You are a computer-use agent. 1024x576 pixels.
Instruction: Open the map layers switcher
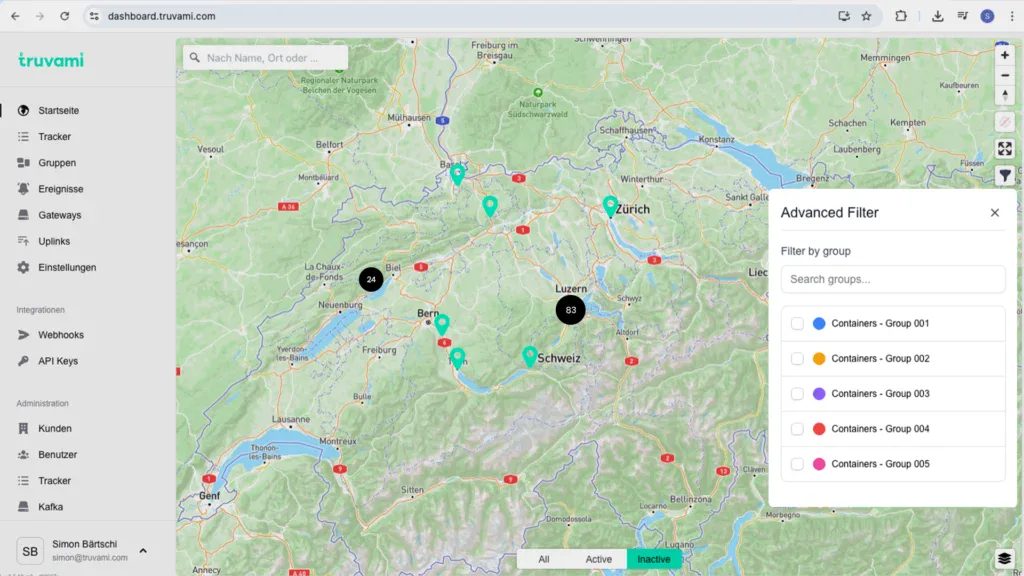[1005, 558]
